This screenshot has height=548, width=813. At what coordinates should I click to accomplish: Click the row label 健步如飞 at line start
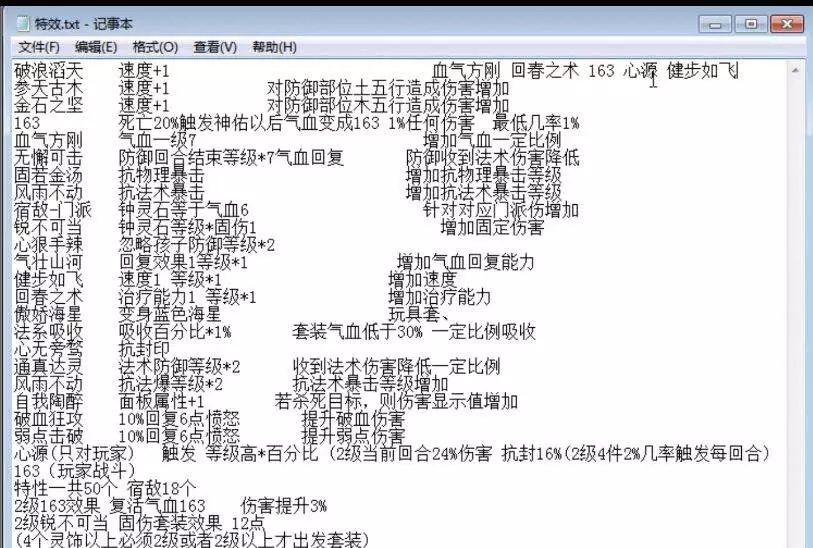pyautogui.click(x=48, y=279)
